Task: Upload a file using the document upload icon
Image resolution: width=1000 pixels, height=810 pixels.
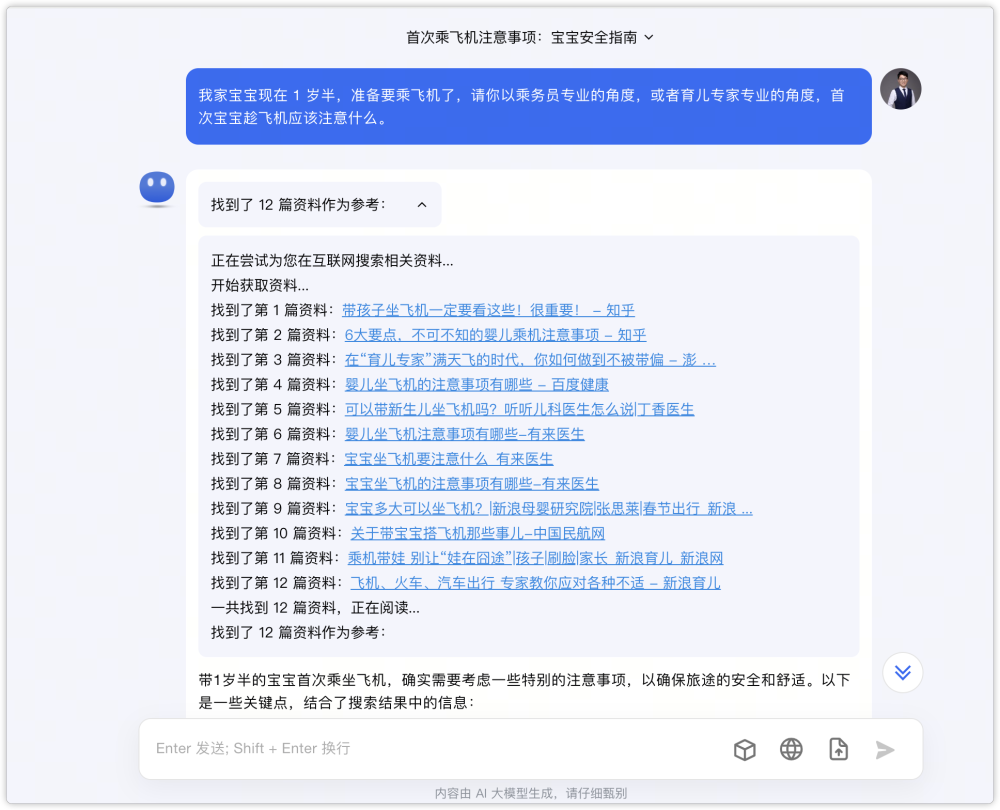Action: pos(838,749)
